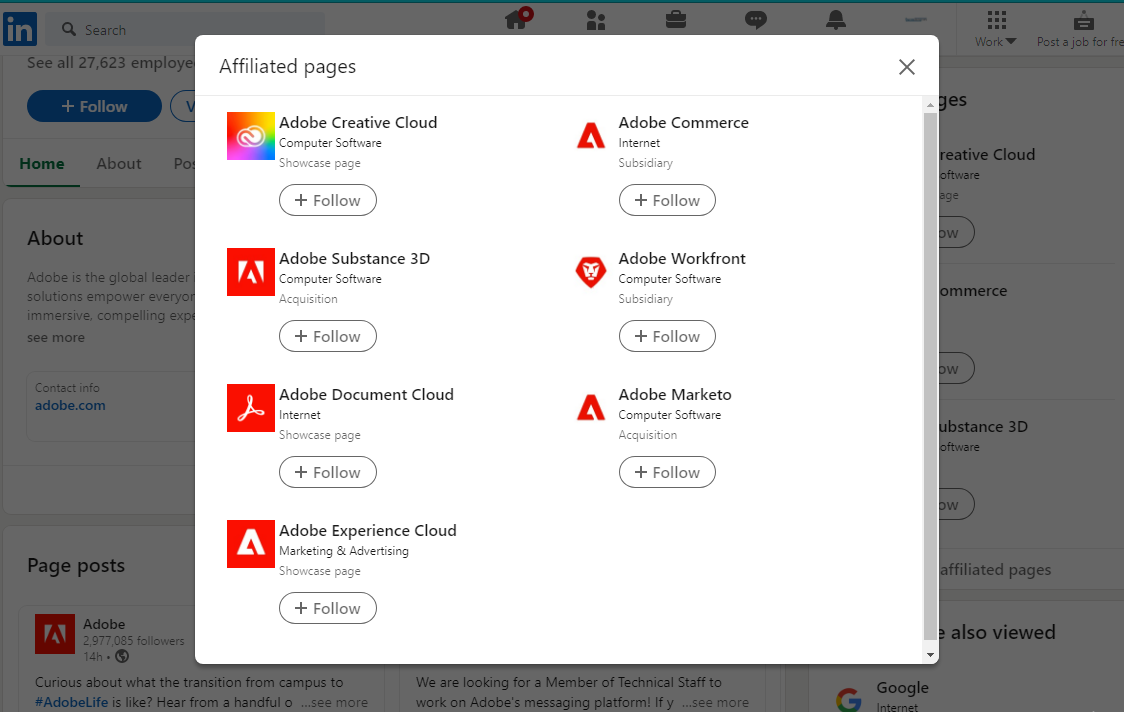Open Notifications bell icon

click(836, 19)
